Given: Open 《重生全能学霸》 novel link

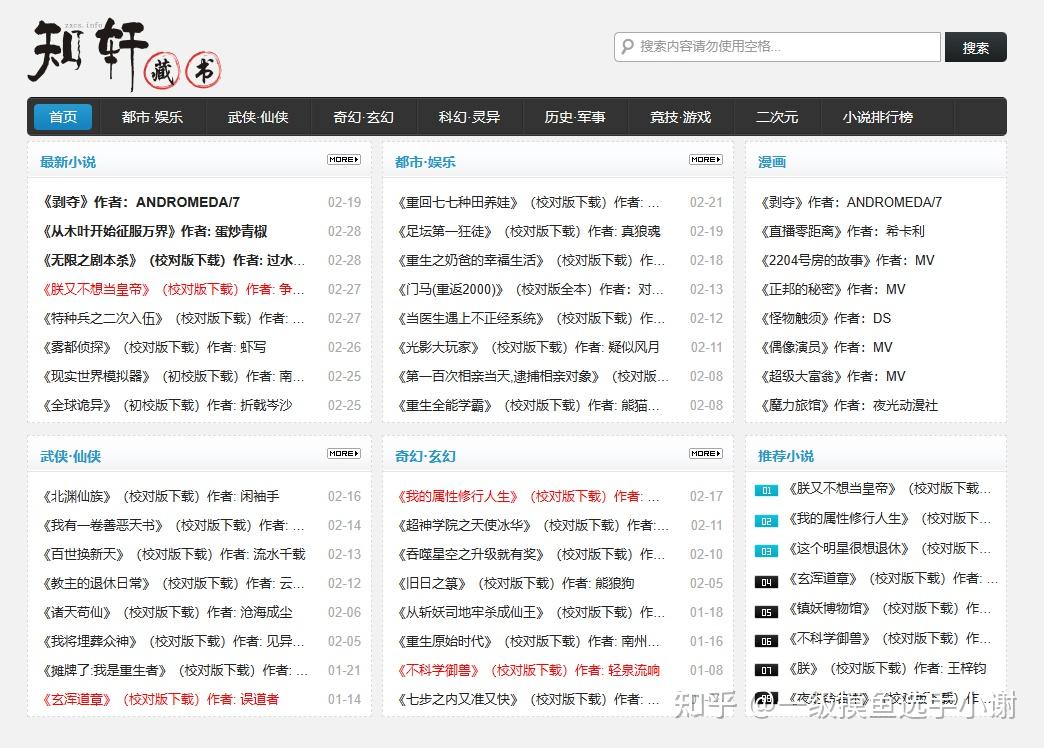Looking at the screenshot, I should (x=528, y=406).
